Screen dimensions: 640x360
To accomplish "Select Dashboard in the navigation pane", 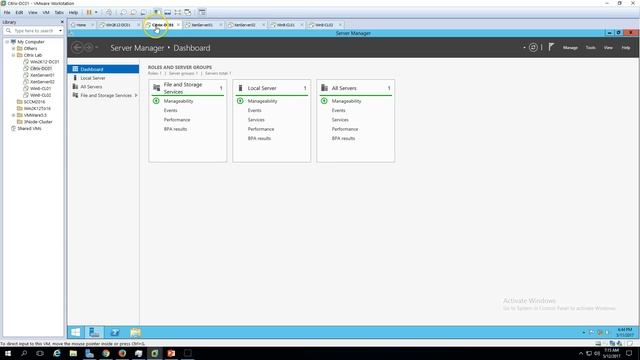I will click(103, 69).
